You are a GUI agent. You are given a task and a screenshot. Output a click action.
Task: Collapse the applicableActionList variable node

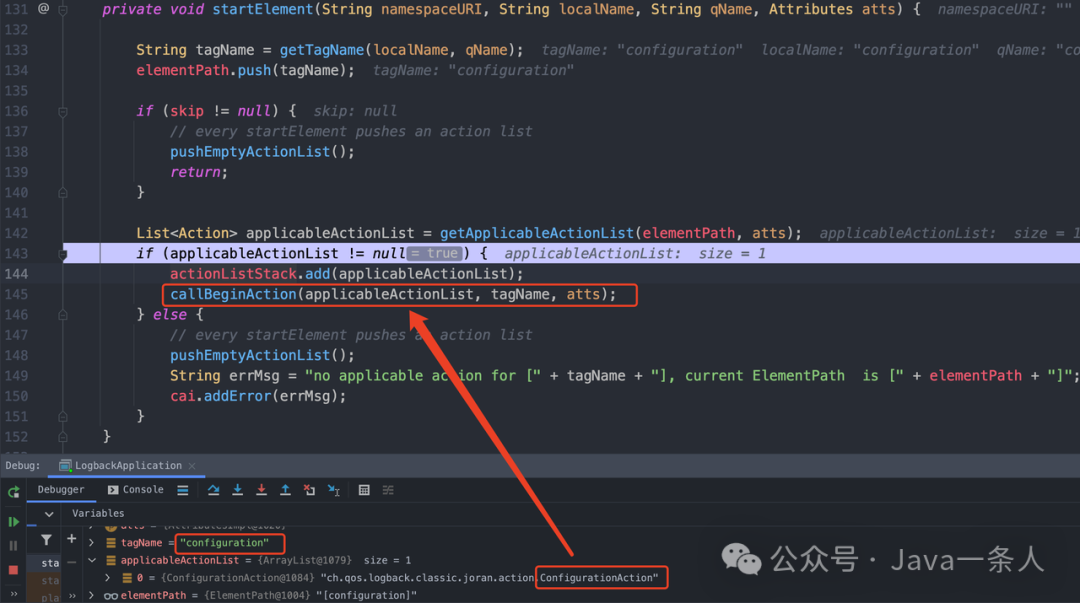click(92, 560)
